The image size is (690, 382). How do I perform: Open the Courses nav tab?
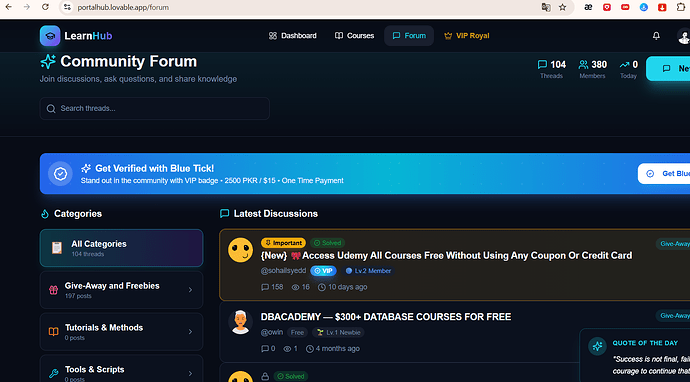355,36
